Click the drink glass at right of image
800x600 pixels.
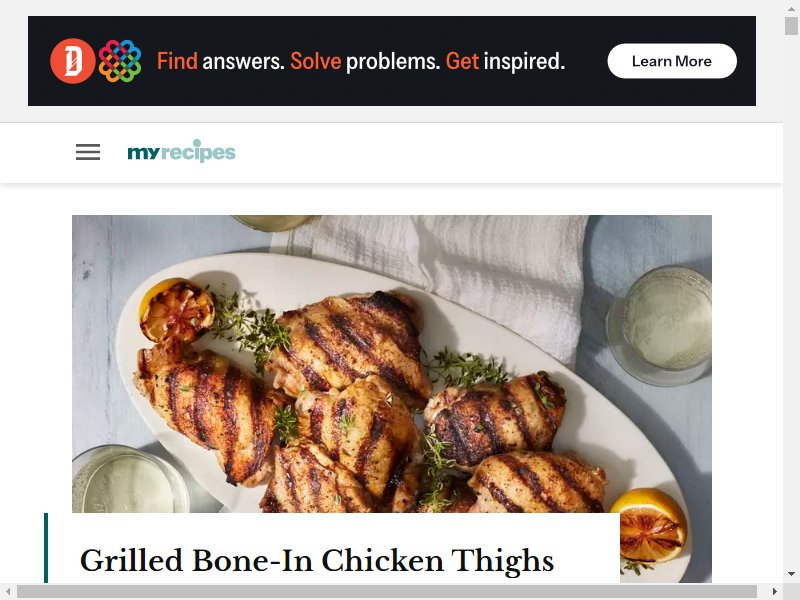[659, 325]
